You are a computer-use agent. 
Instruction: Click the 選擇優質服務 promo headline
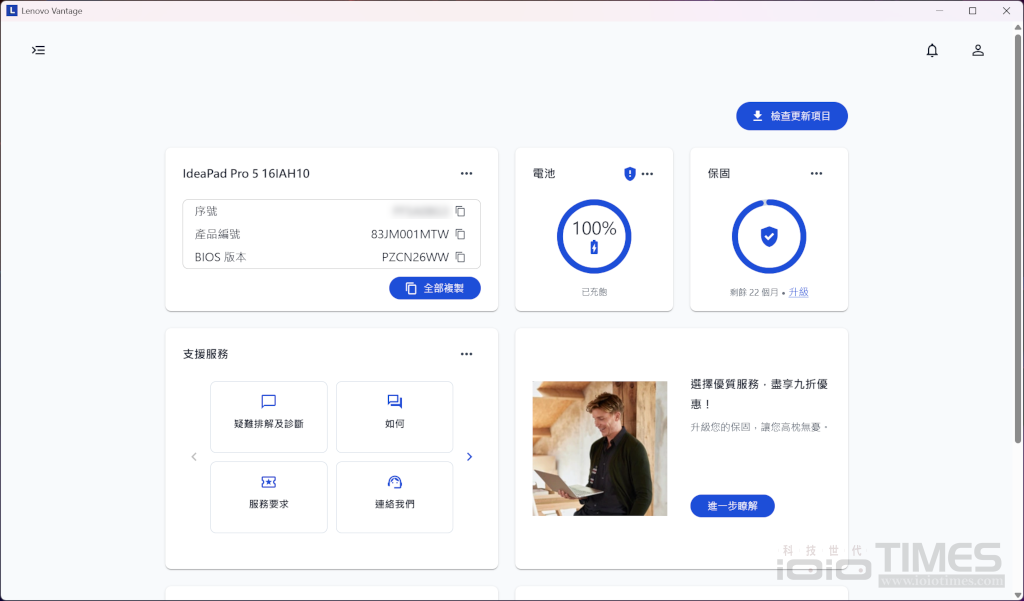click(x=759, y=394)
